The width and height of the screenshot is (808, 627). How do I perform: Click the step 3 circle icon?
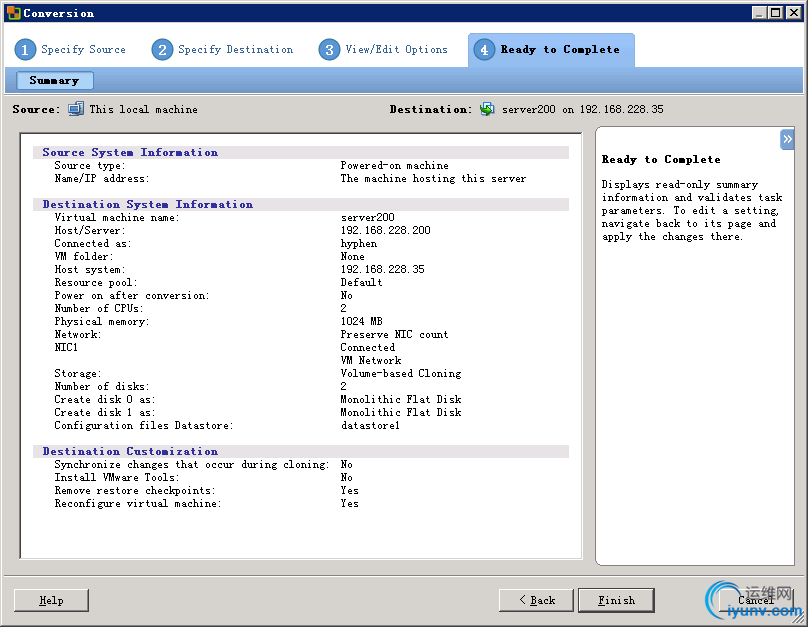(329, 49)
